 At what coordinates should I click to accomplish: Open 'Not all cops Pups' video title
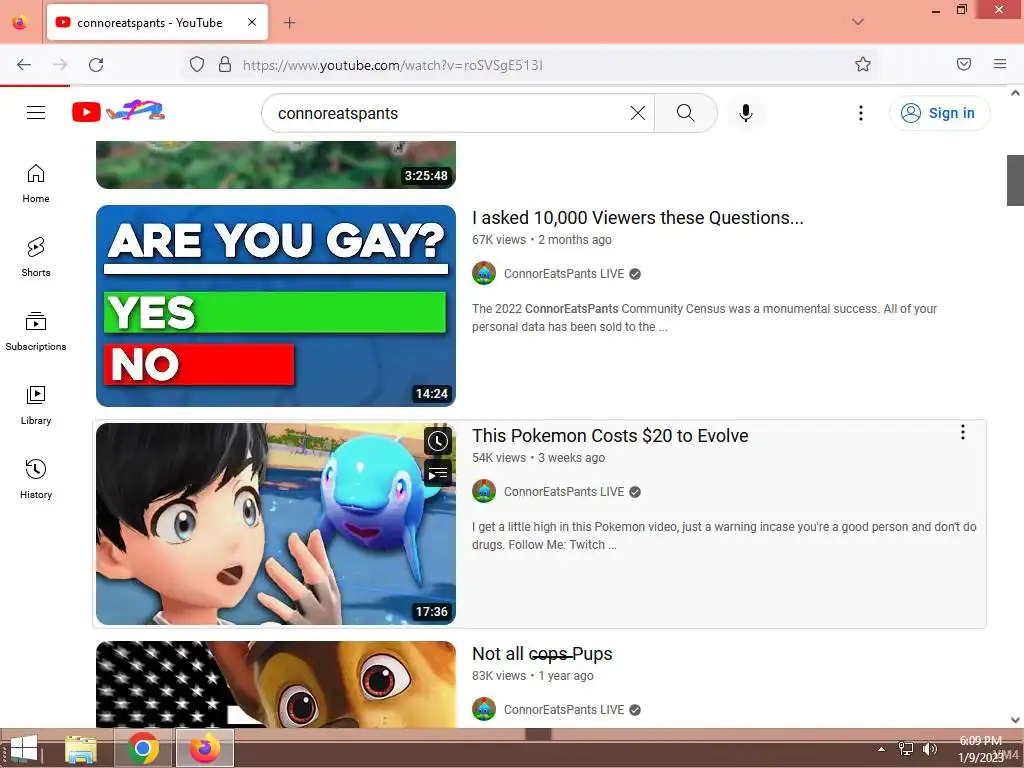pyautogui.click(x=542, y=654)
